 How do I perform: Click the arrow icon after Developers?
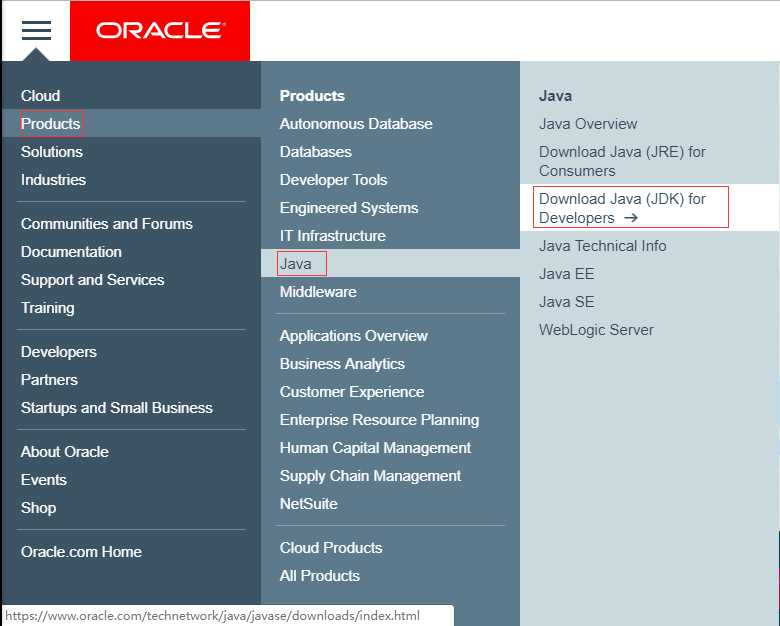(x=631, y=217)
